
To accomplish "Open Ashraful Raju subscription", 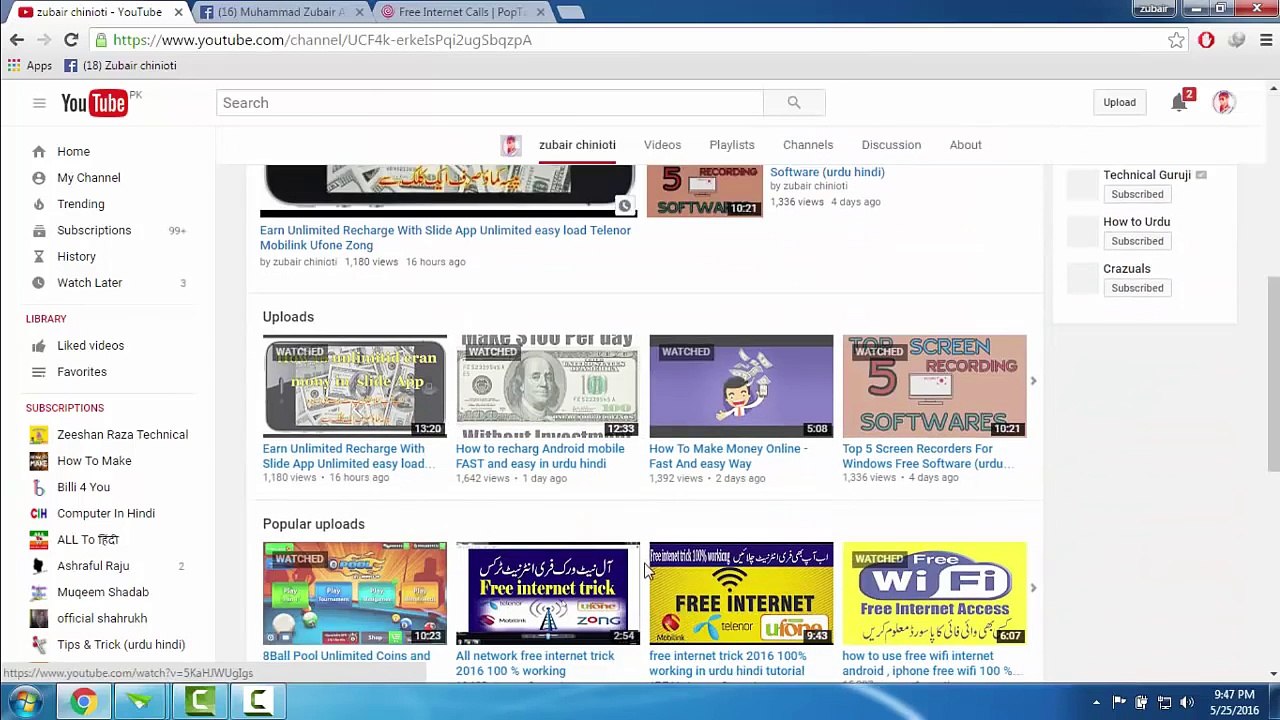I will (93, 566).
